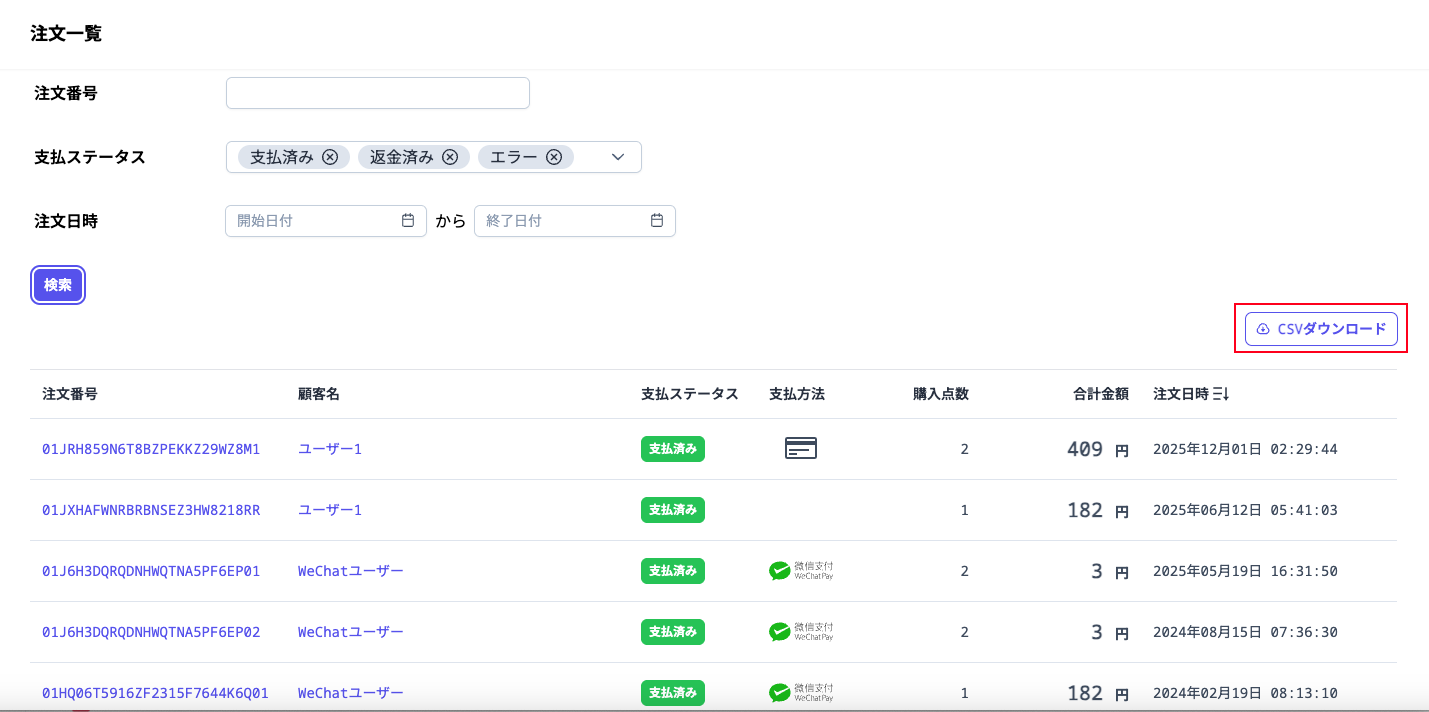1429x712 pixels.
Task: Click 支払済み badge for order 01JXHAFWNRBRBNSEZ3HW8218RR
Action: 673,510
